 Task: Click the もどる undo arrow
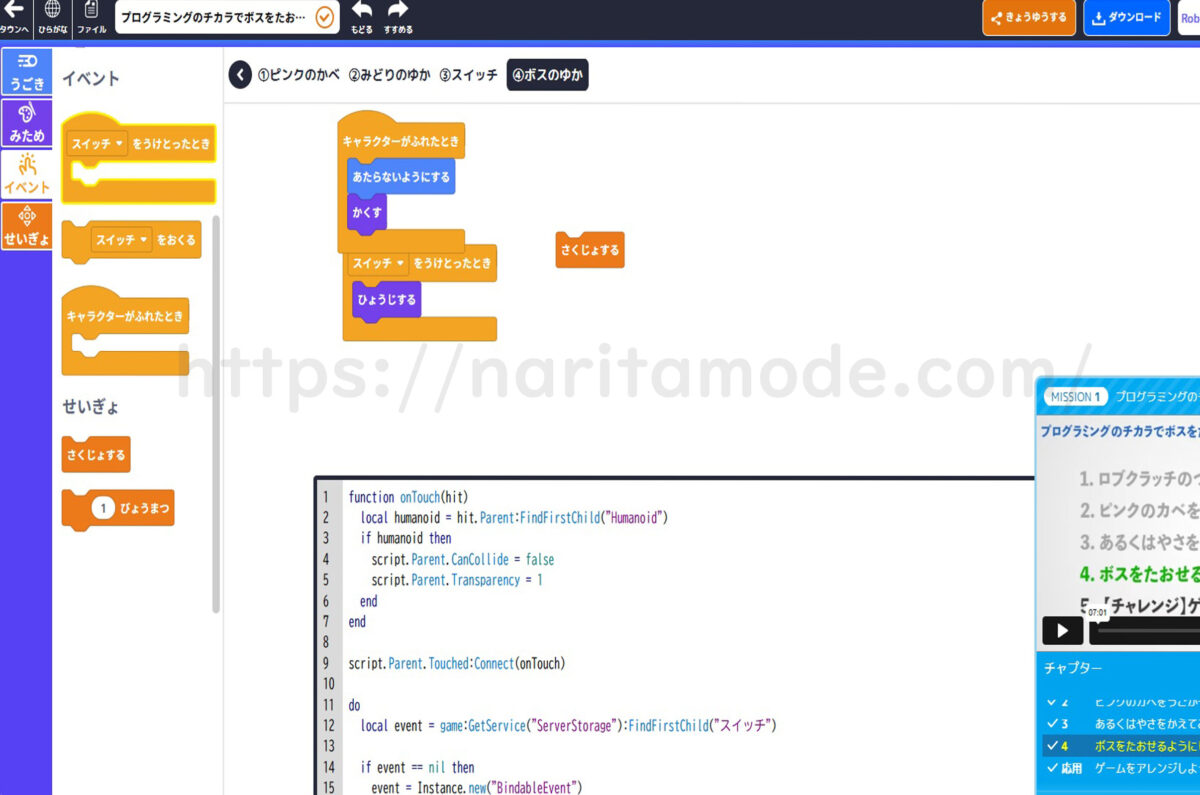[x=362, y=11]
